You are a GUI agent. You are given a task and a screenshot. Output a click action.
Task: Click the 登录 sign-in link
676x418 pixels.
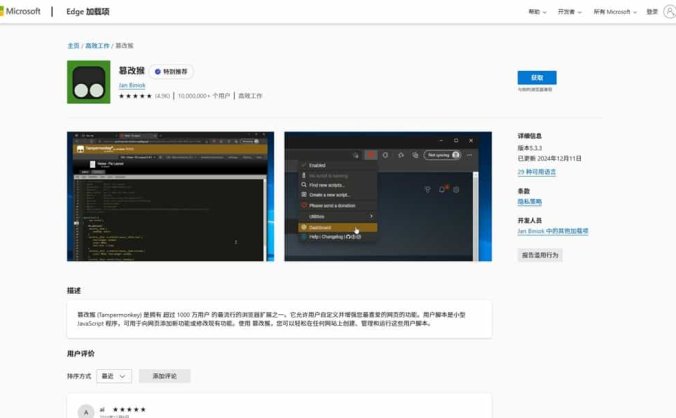tap(652, 12)
